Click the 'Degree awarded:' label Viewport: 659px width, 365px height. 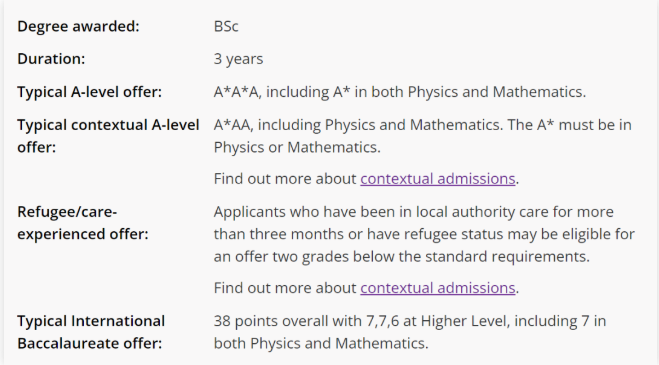point(78,26)
